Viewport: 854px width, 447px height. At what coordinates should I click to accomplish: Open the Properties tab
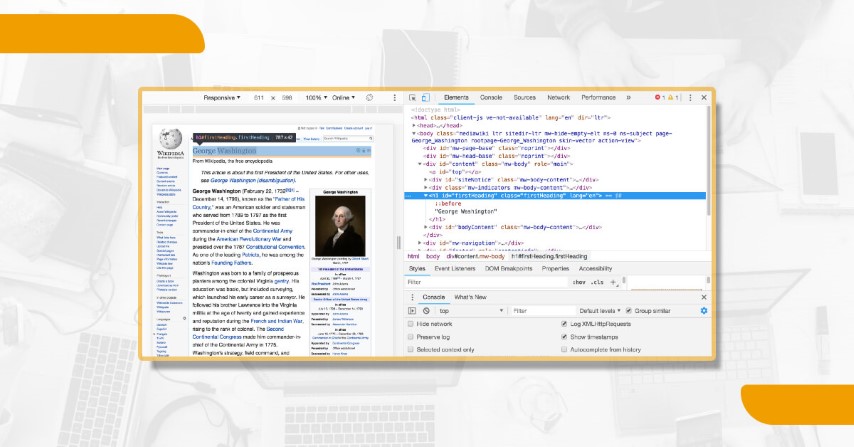coord(555,268)
